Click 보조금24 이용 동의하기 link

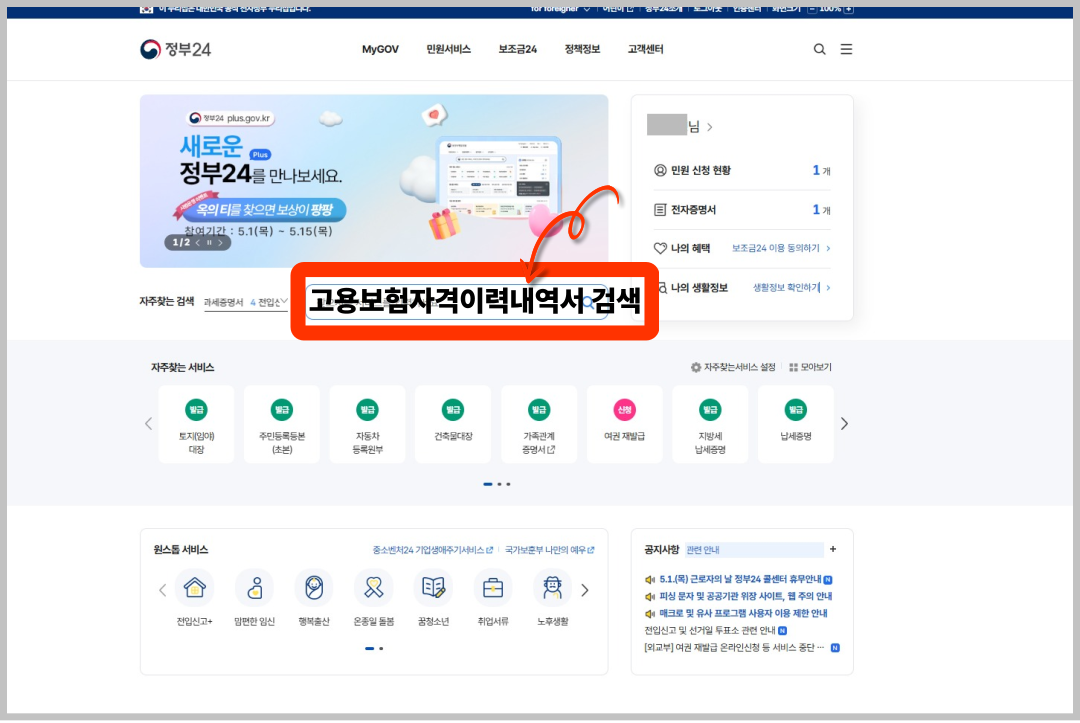781,249
